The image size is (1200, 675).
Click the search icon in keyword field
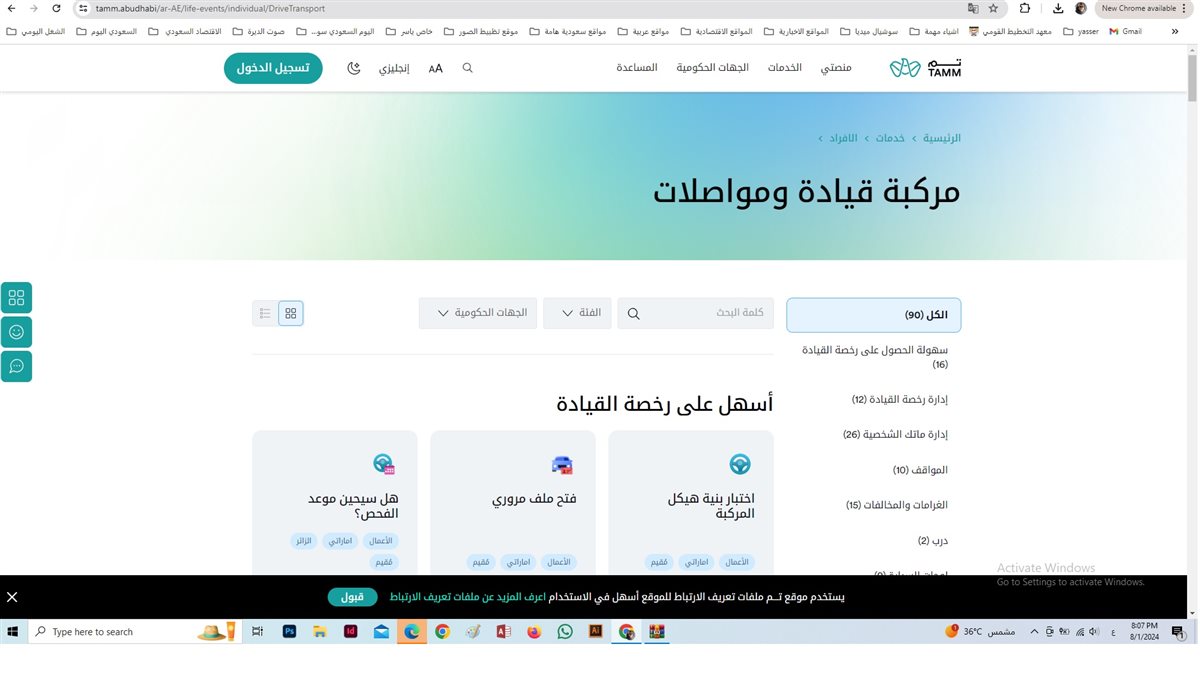click(633, 313)
